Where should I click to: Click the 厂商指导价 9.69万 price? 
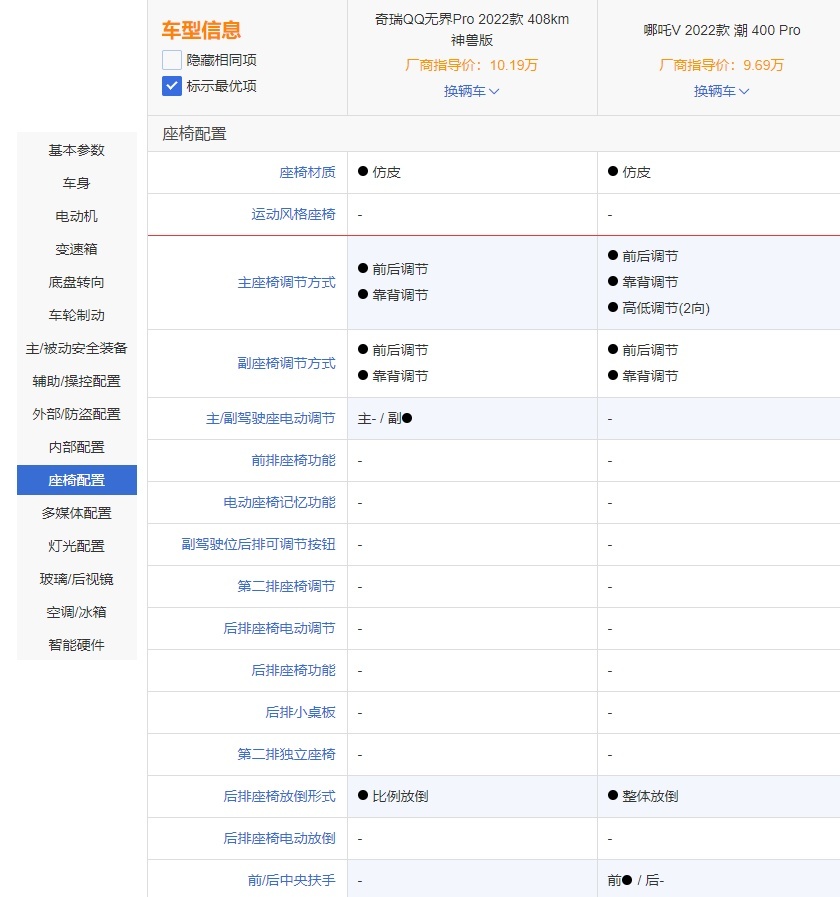[x=721, y=65]
